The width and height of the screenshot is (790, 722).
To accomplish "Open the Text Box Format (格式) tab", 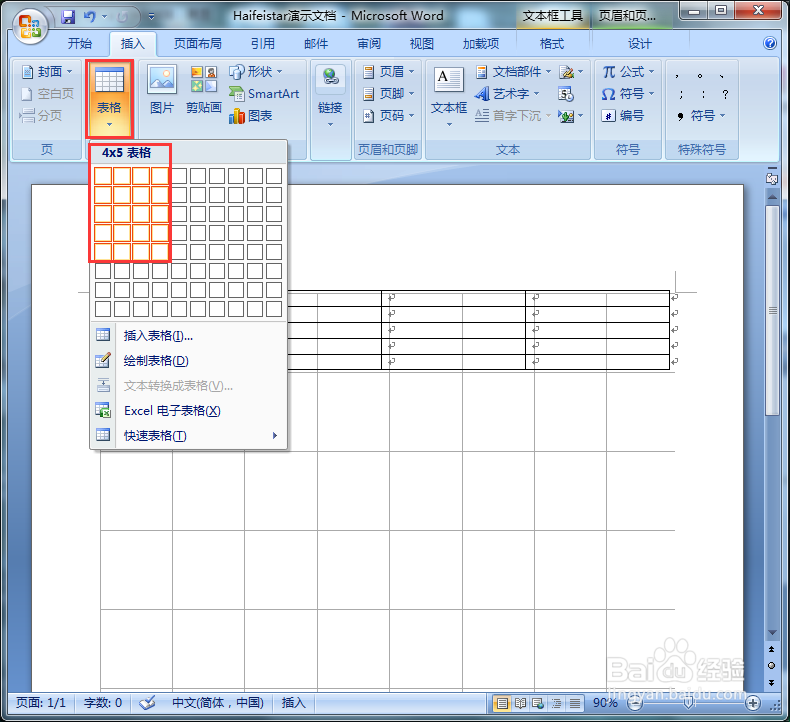I will coord(552,44).
